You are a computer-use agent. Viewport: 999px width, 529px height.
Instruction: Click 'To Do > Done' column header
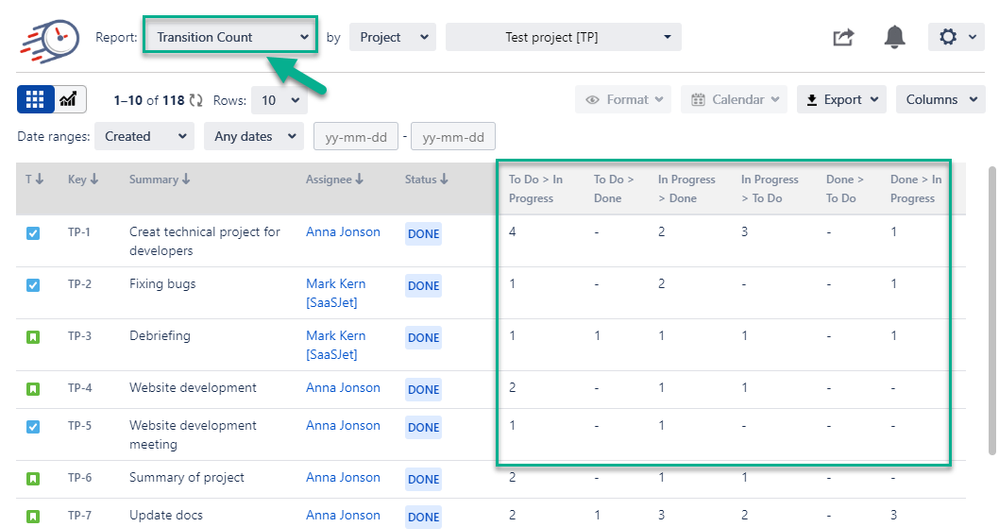[614, 189]
